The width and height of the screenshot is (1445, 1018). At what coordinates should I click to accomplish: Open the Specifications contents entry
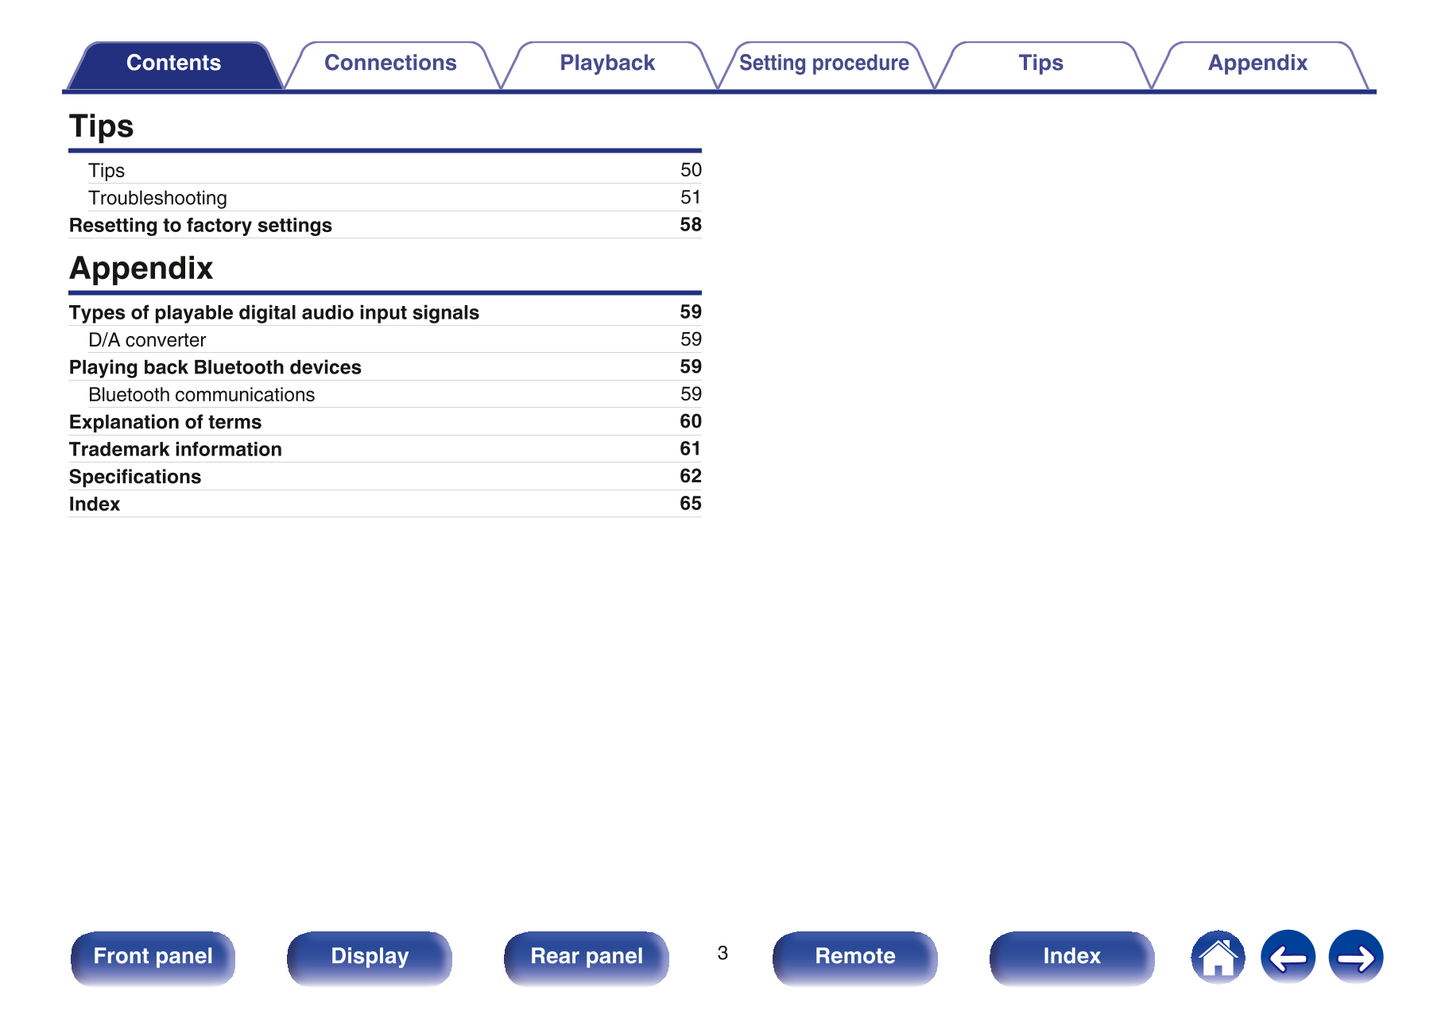pos(135,477)
